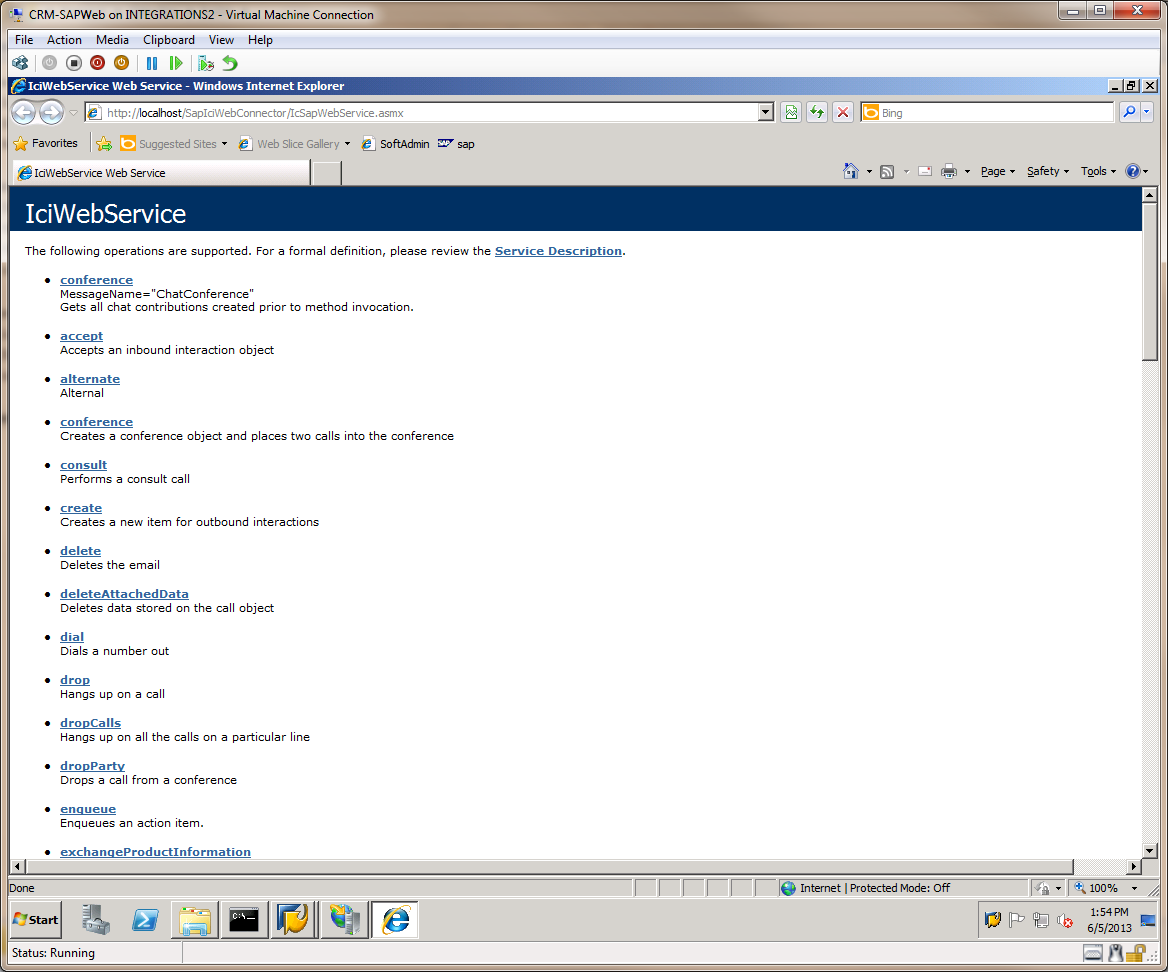Open the Action menu

(65, 40)
